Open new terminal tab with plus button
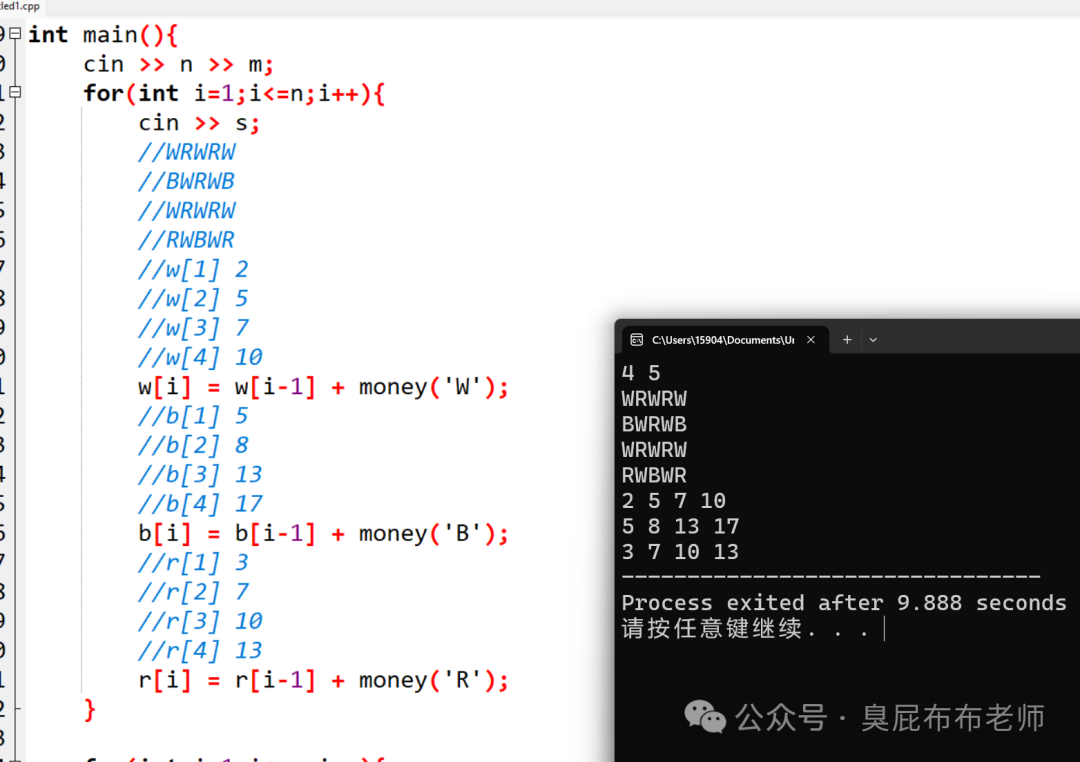The height and width of the screenshot is (762, 1080). coord(847,340)
